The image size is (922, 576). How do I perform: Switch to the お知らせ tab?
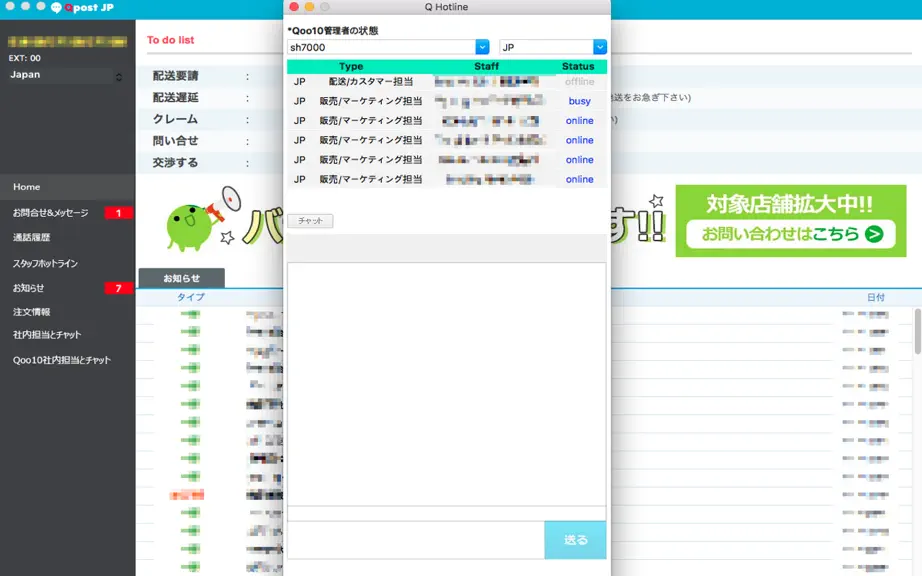pyautogui.click(x=182, y=278)
